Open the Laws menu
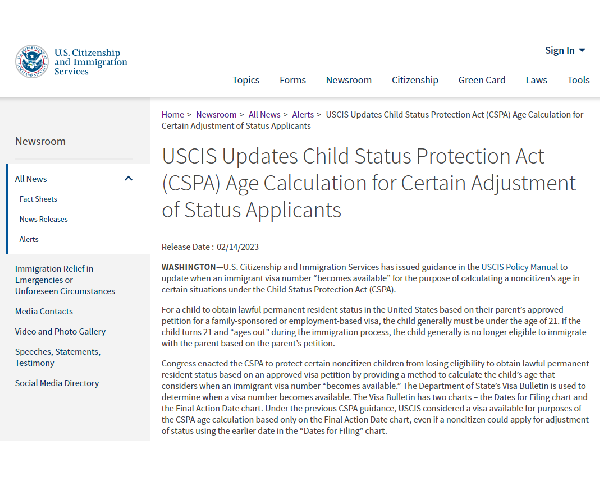 [x=536, y=80]
